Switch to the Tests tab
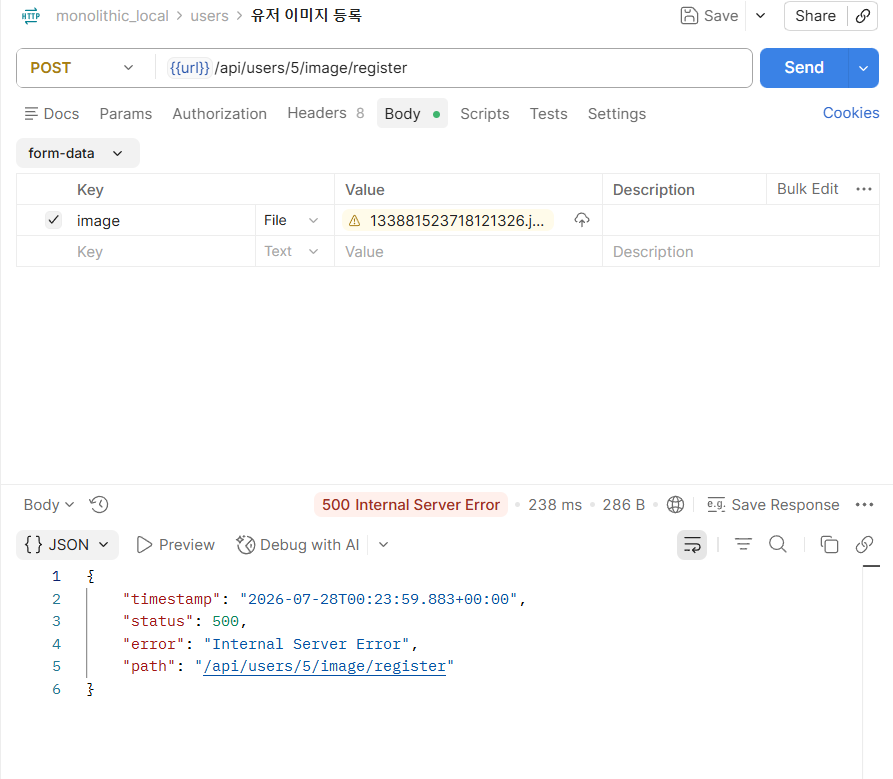Viewport: 893px width, 779px height. [548, 114]
